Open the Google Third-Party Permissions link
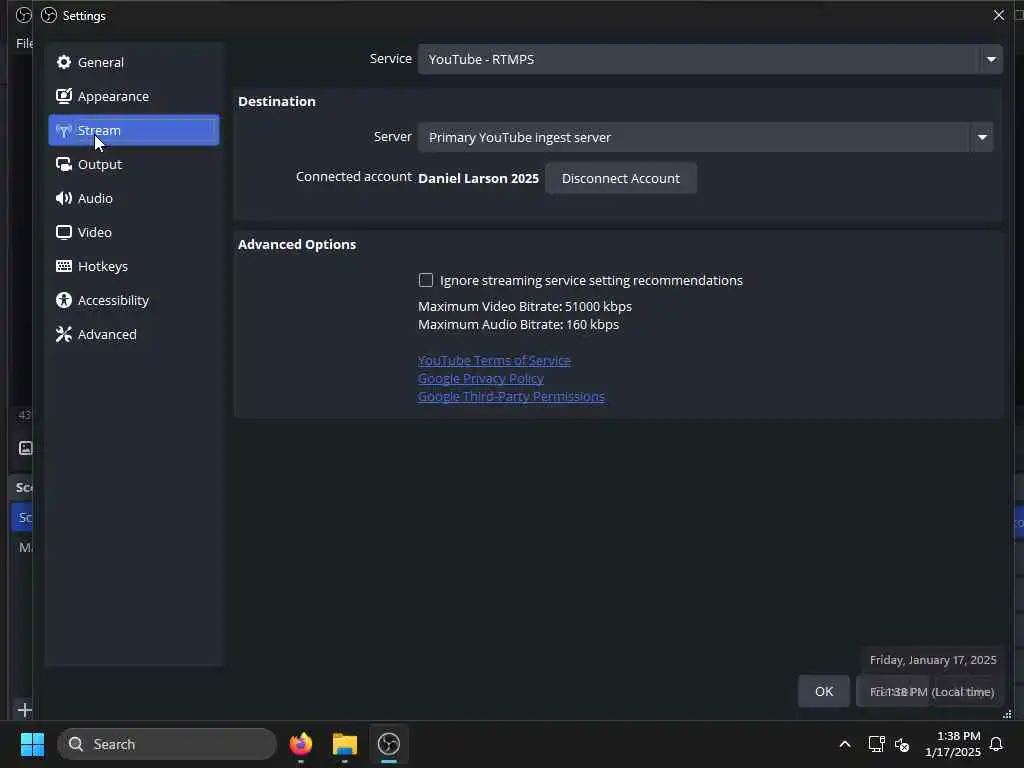 coord(511,396)
